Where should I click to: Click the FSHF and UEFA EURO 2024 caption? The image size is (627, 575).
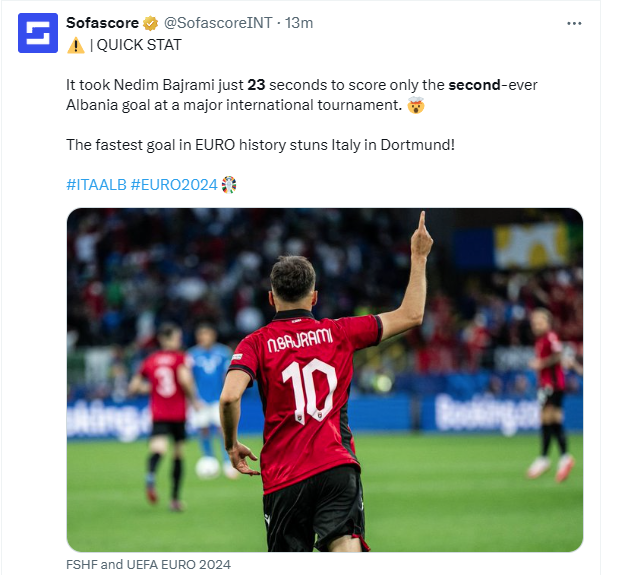(x=148, y=565)
